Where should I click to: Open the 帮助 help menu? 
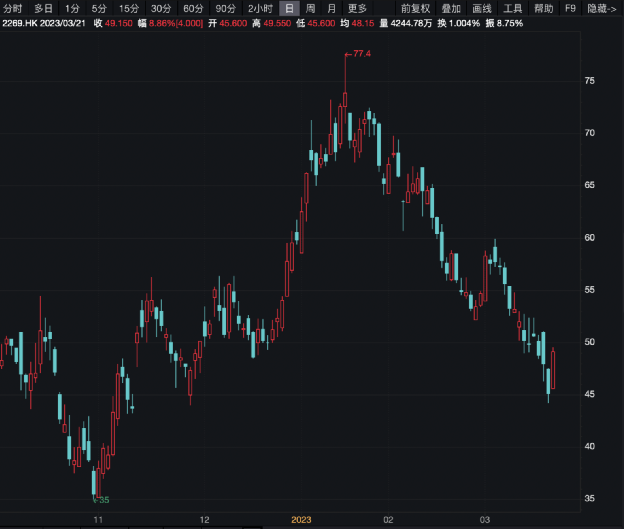pos(544,8)
